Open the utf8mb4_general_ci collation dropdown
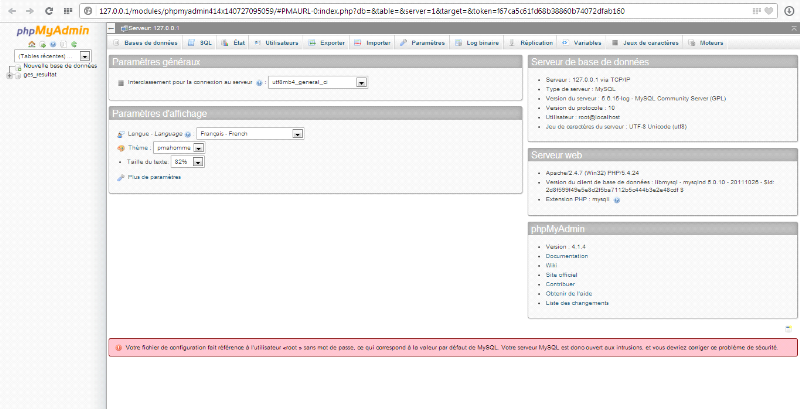The width and height of the screenshot is (800, 409). [x=318, y=82]
